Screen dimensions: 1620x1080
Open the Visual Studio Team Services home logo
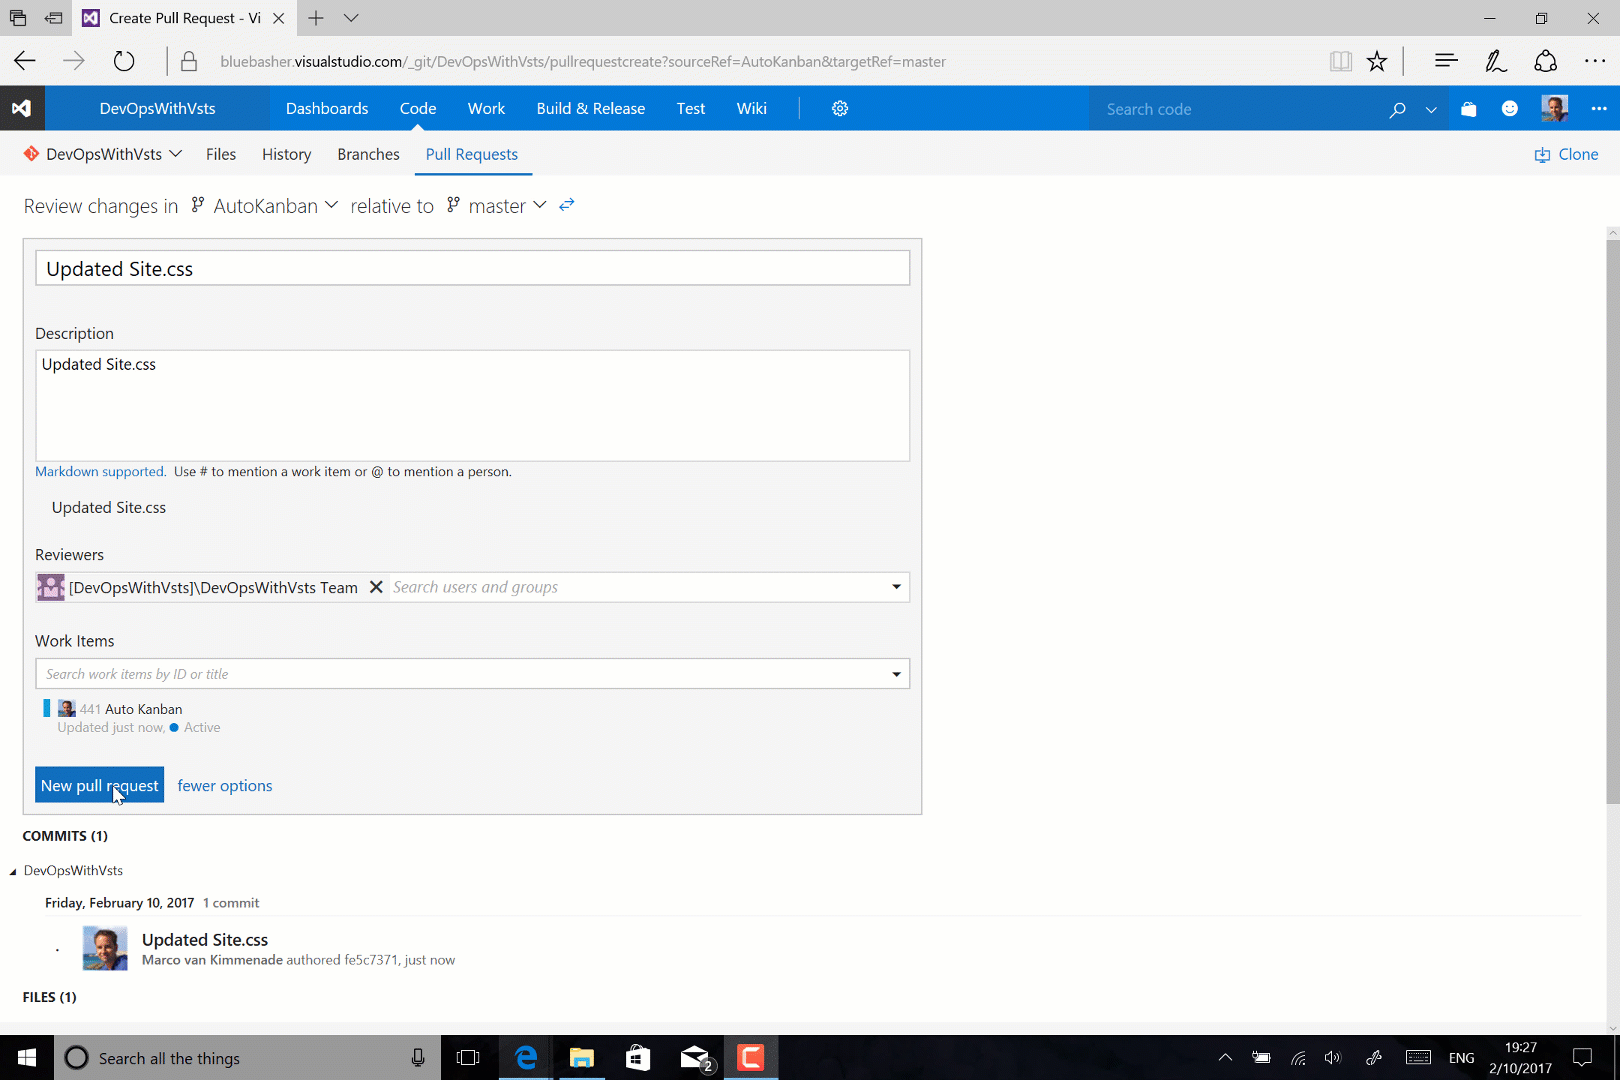point(22,108)
